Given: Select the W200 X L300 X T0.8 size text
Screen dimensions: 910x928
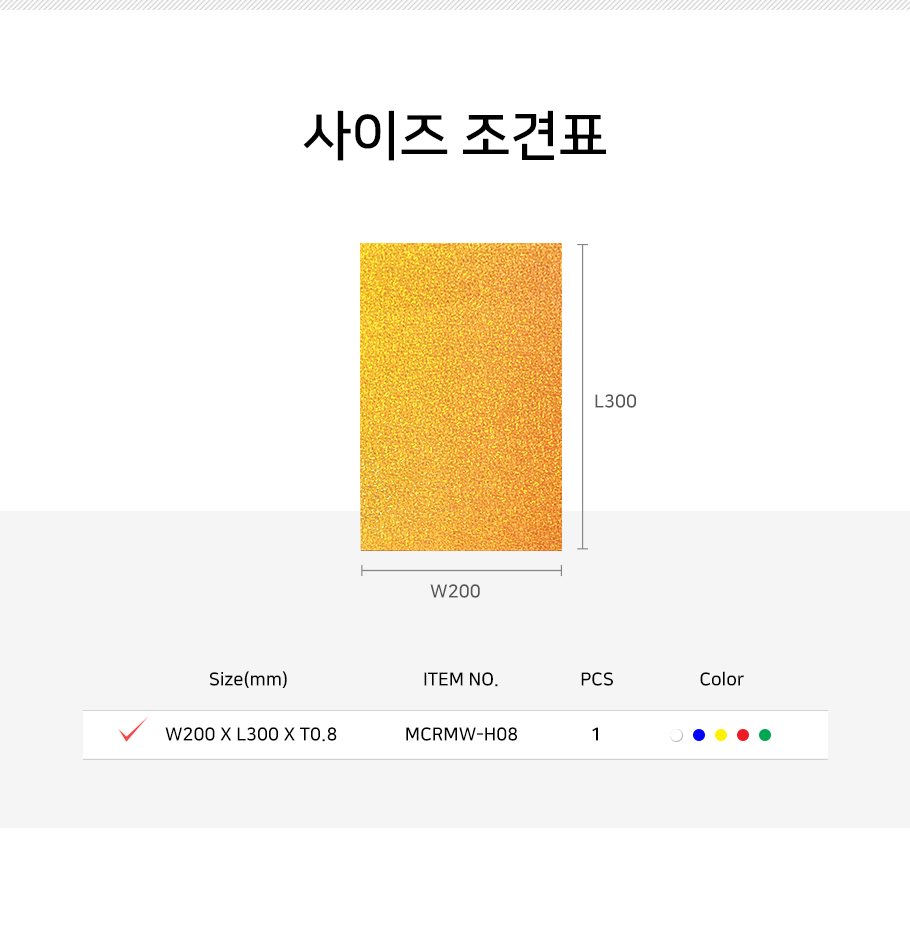Looking at the screenshot, I should (251, 735).
